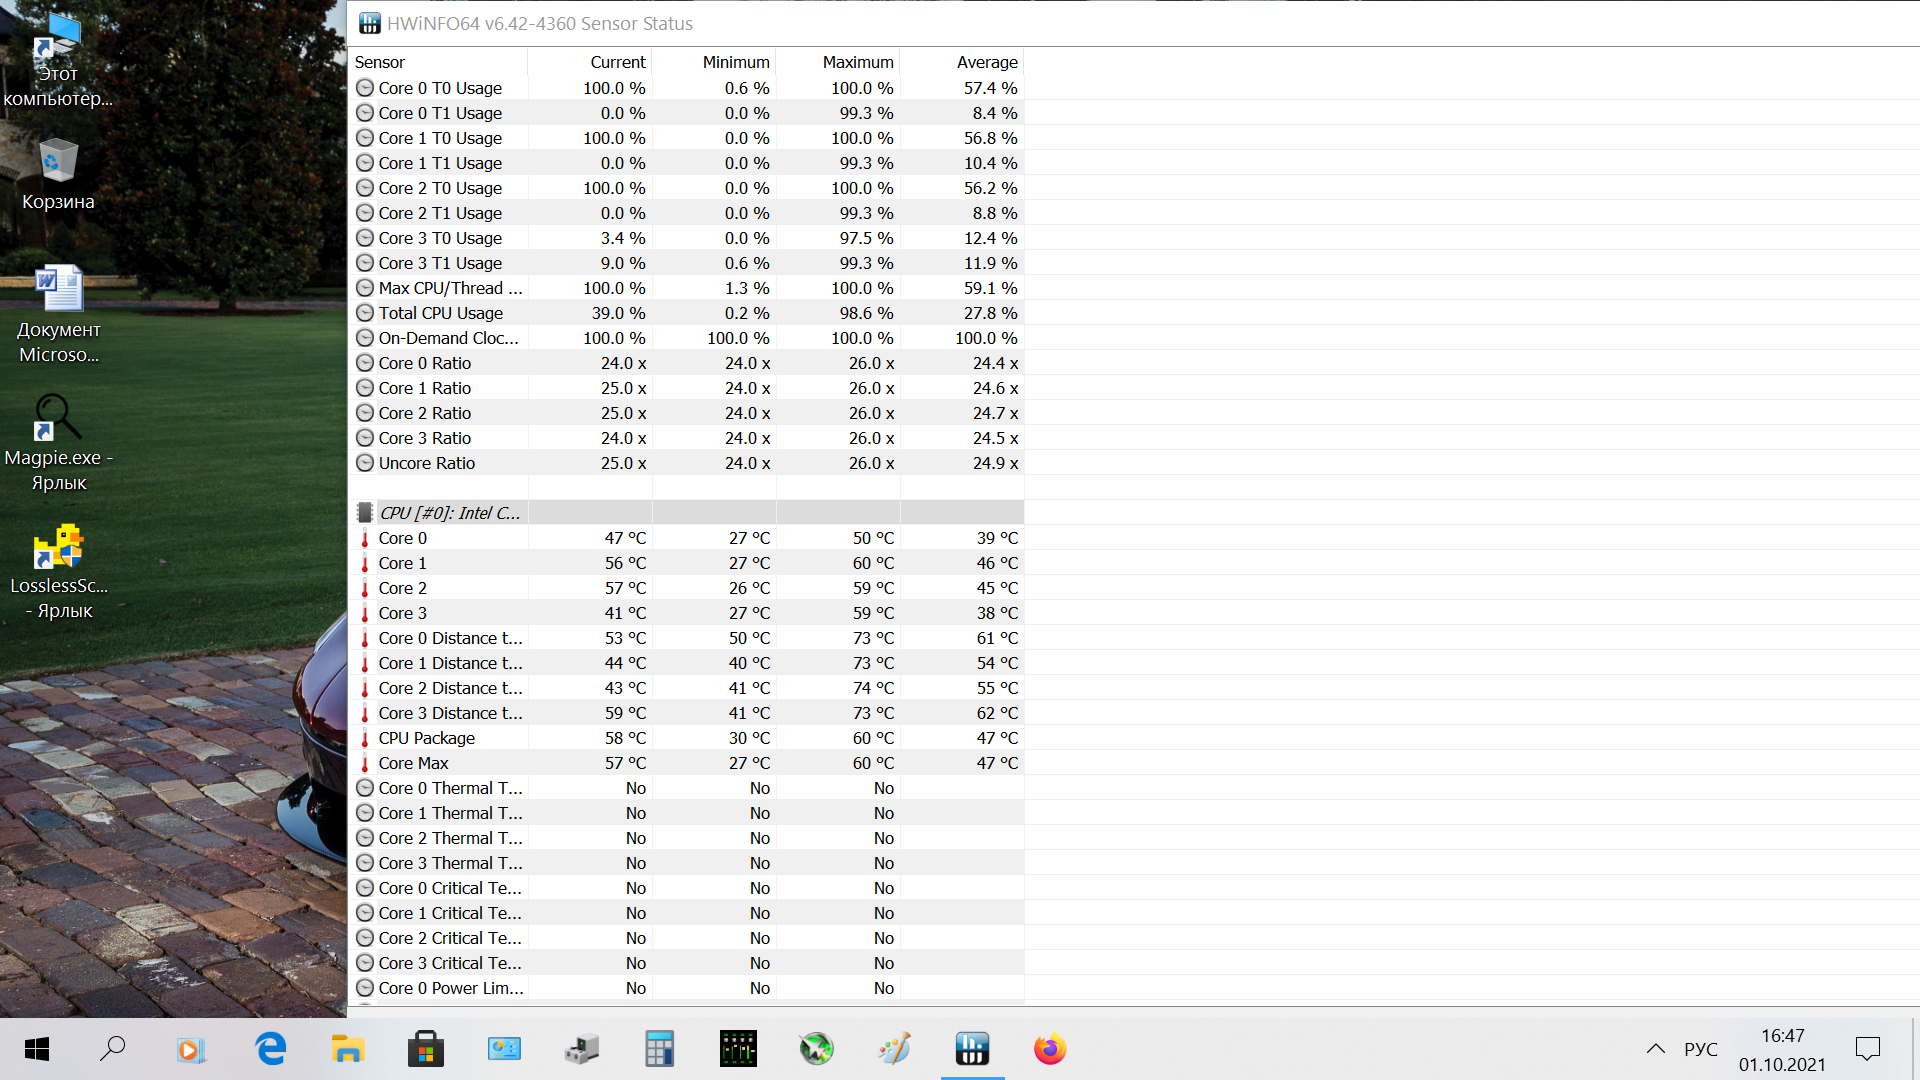Click the Sensor column header
This screenshot has height=1080, width=1920.
click(x=380, y=62)
